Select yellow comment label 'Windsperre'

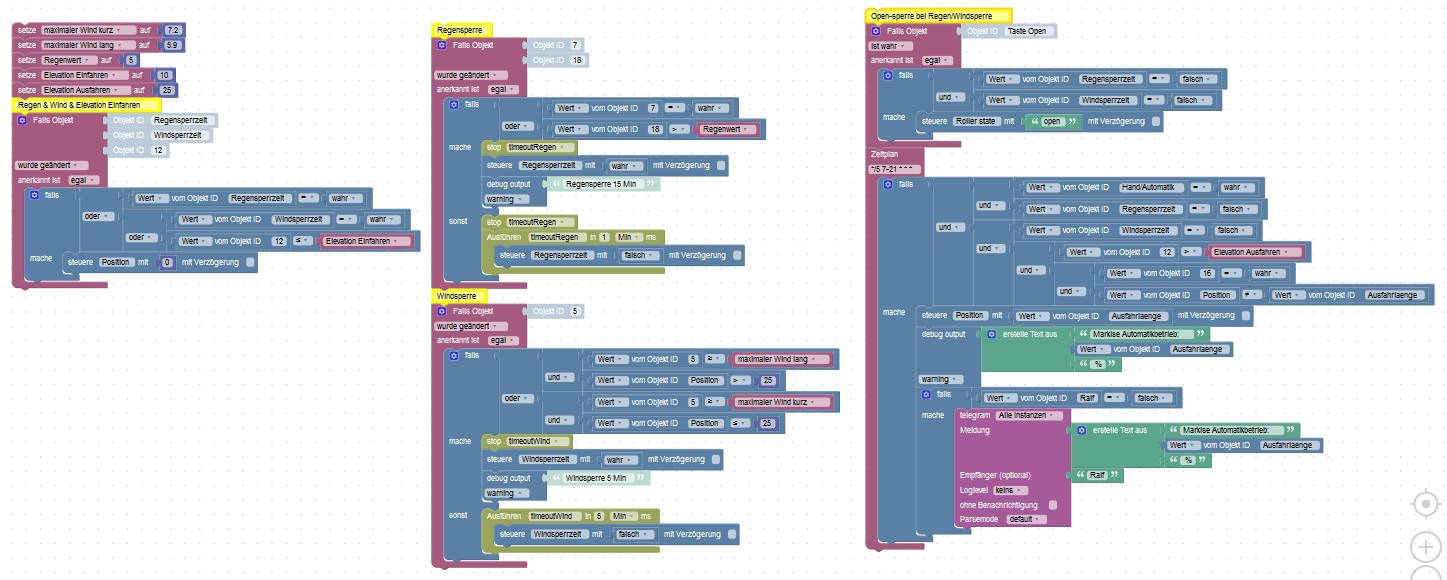pyautogui.click(x=459, y=296)
